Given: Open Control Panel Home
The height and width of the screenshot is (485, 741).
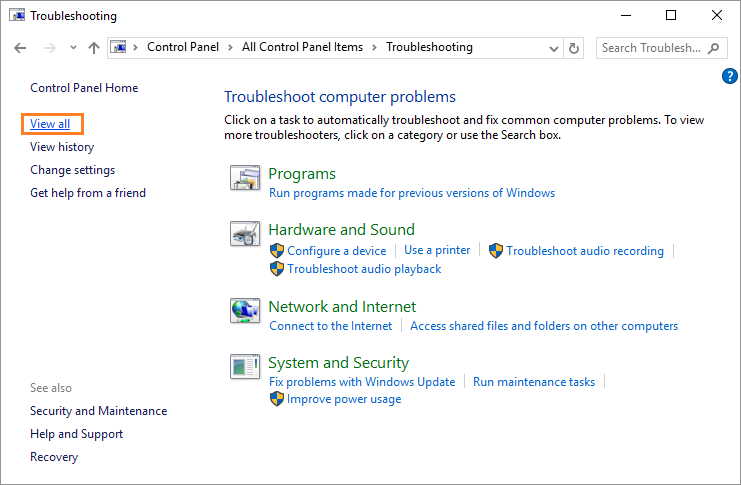Looking at the screenshot, I should pyautogui.click(x=84, y=88).
